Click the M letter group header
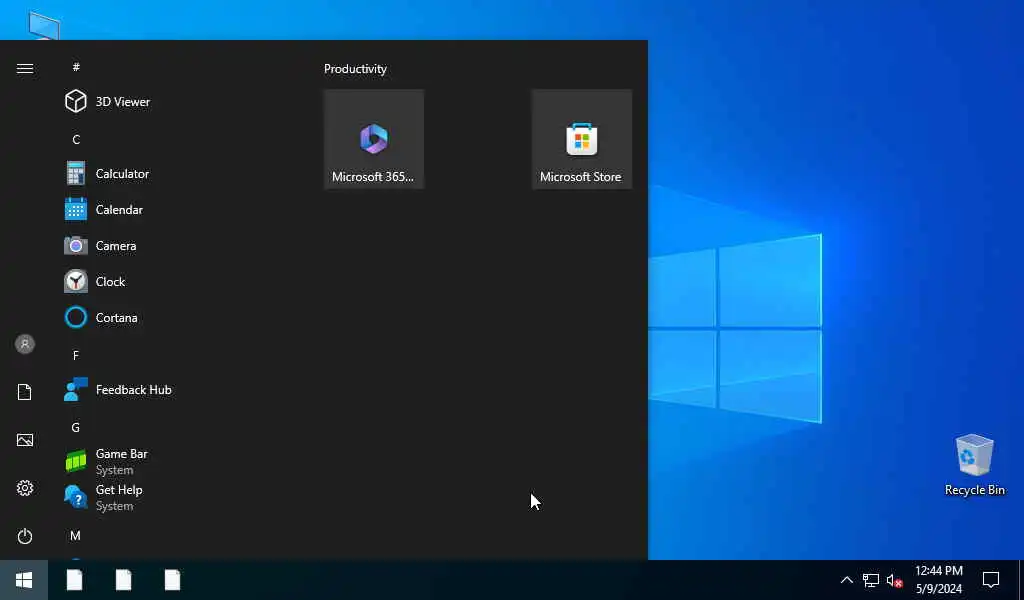Image resolution: width=1024 pixels, height=600 pixels. (76, 535)
